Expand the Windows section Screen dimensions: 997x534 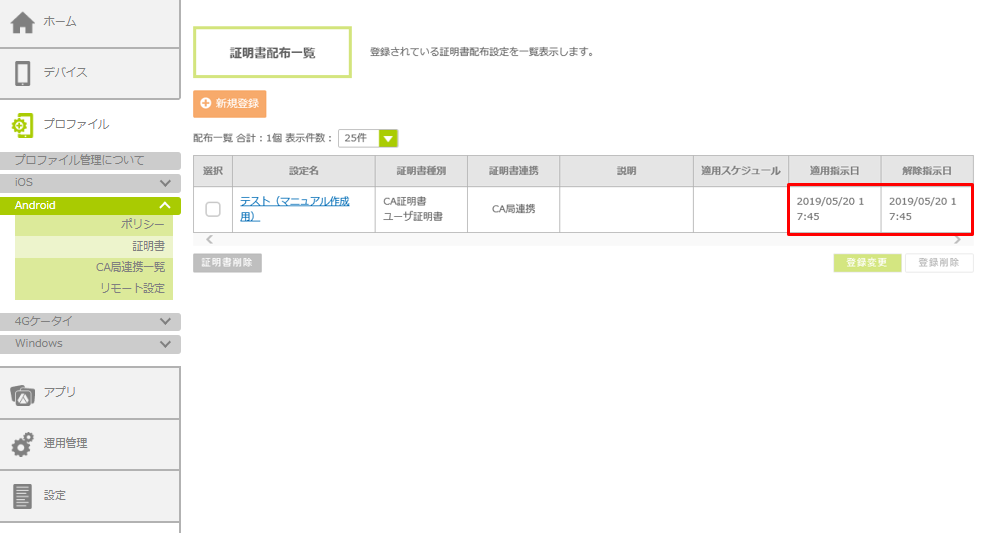point(166,344)
